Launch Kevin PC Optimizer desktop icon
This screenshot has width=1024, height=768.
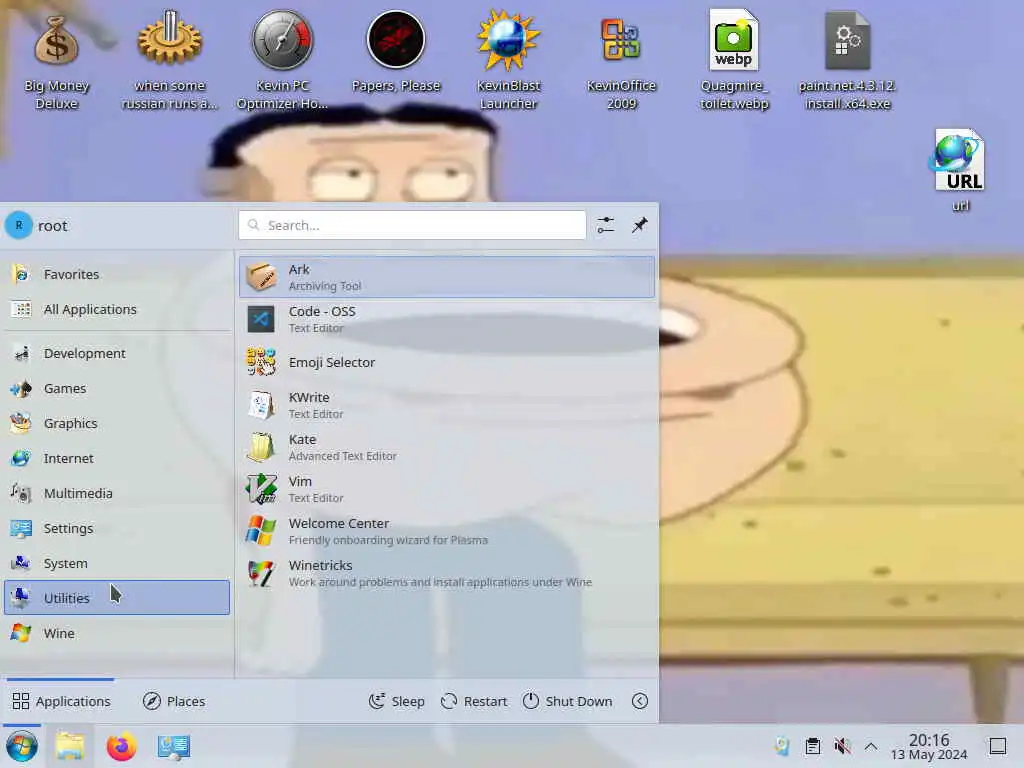[282, 60]
